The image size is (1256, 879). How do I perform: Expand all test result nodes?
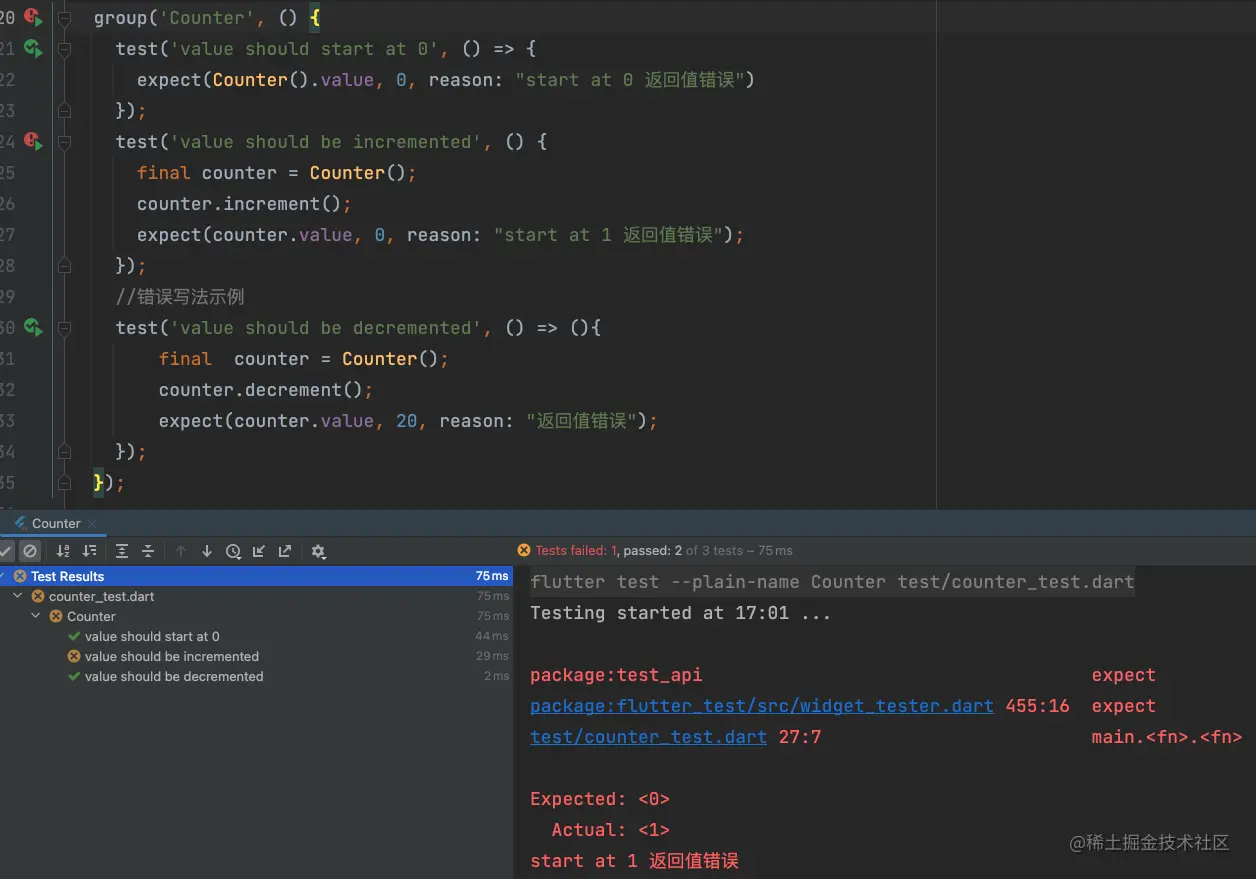(122, 551)
